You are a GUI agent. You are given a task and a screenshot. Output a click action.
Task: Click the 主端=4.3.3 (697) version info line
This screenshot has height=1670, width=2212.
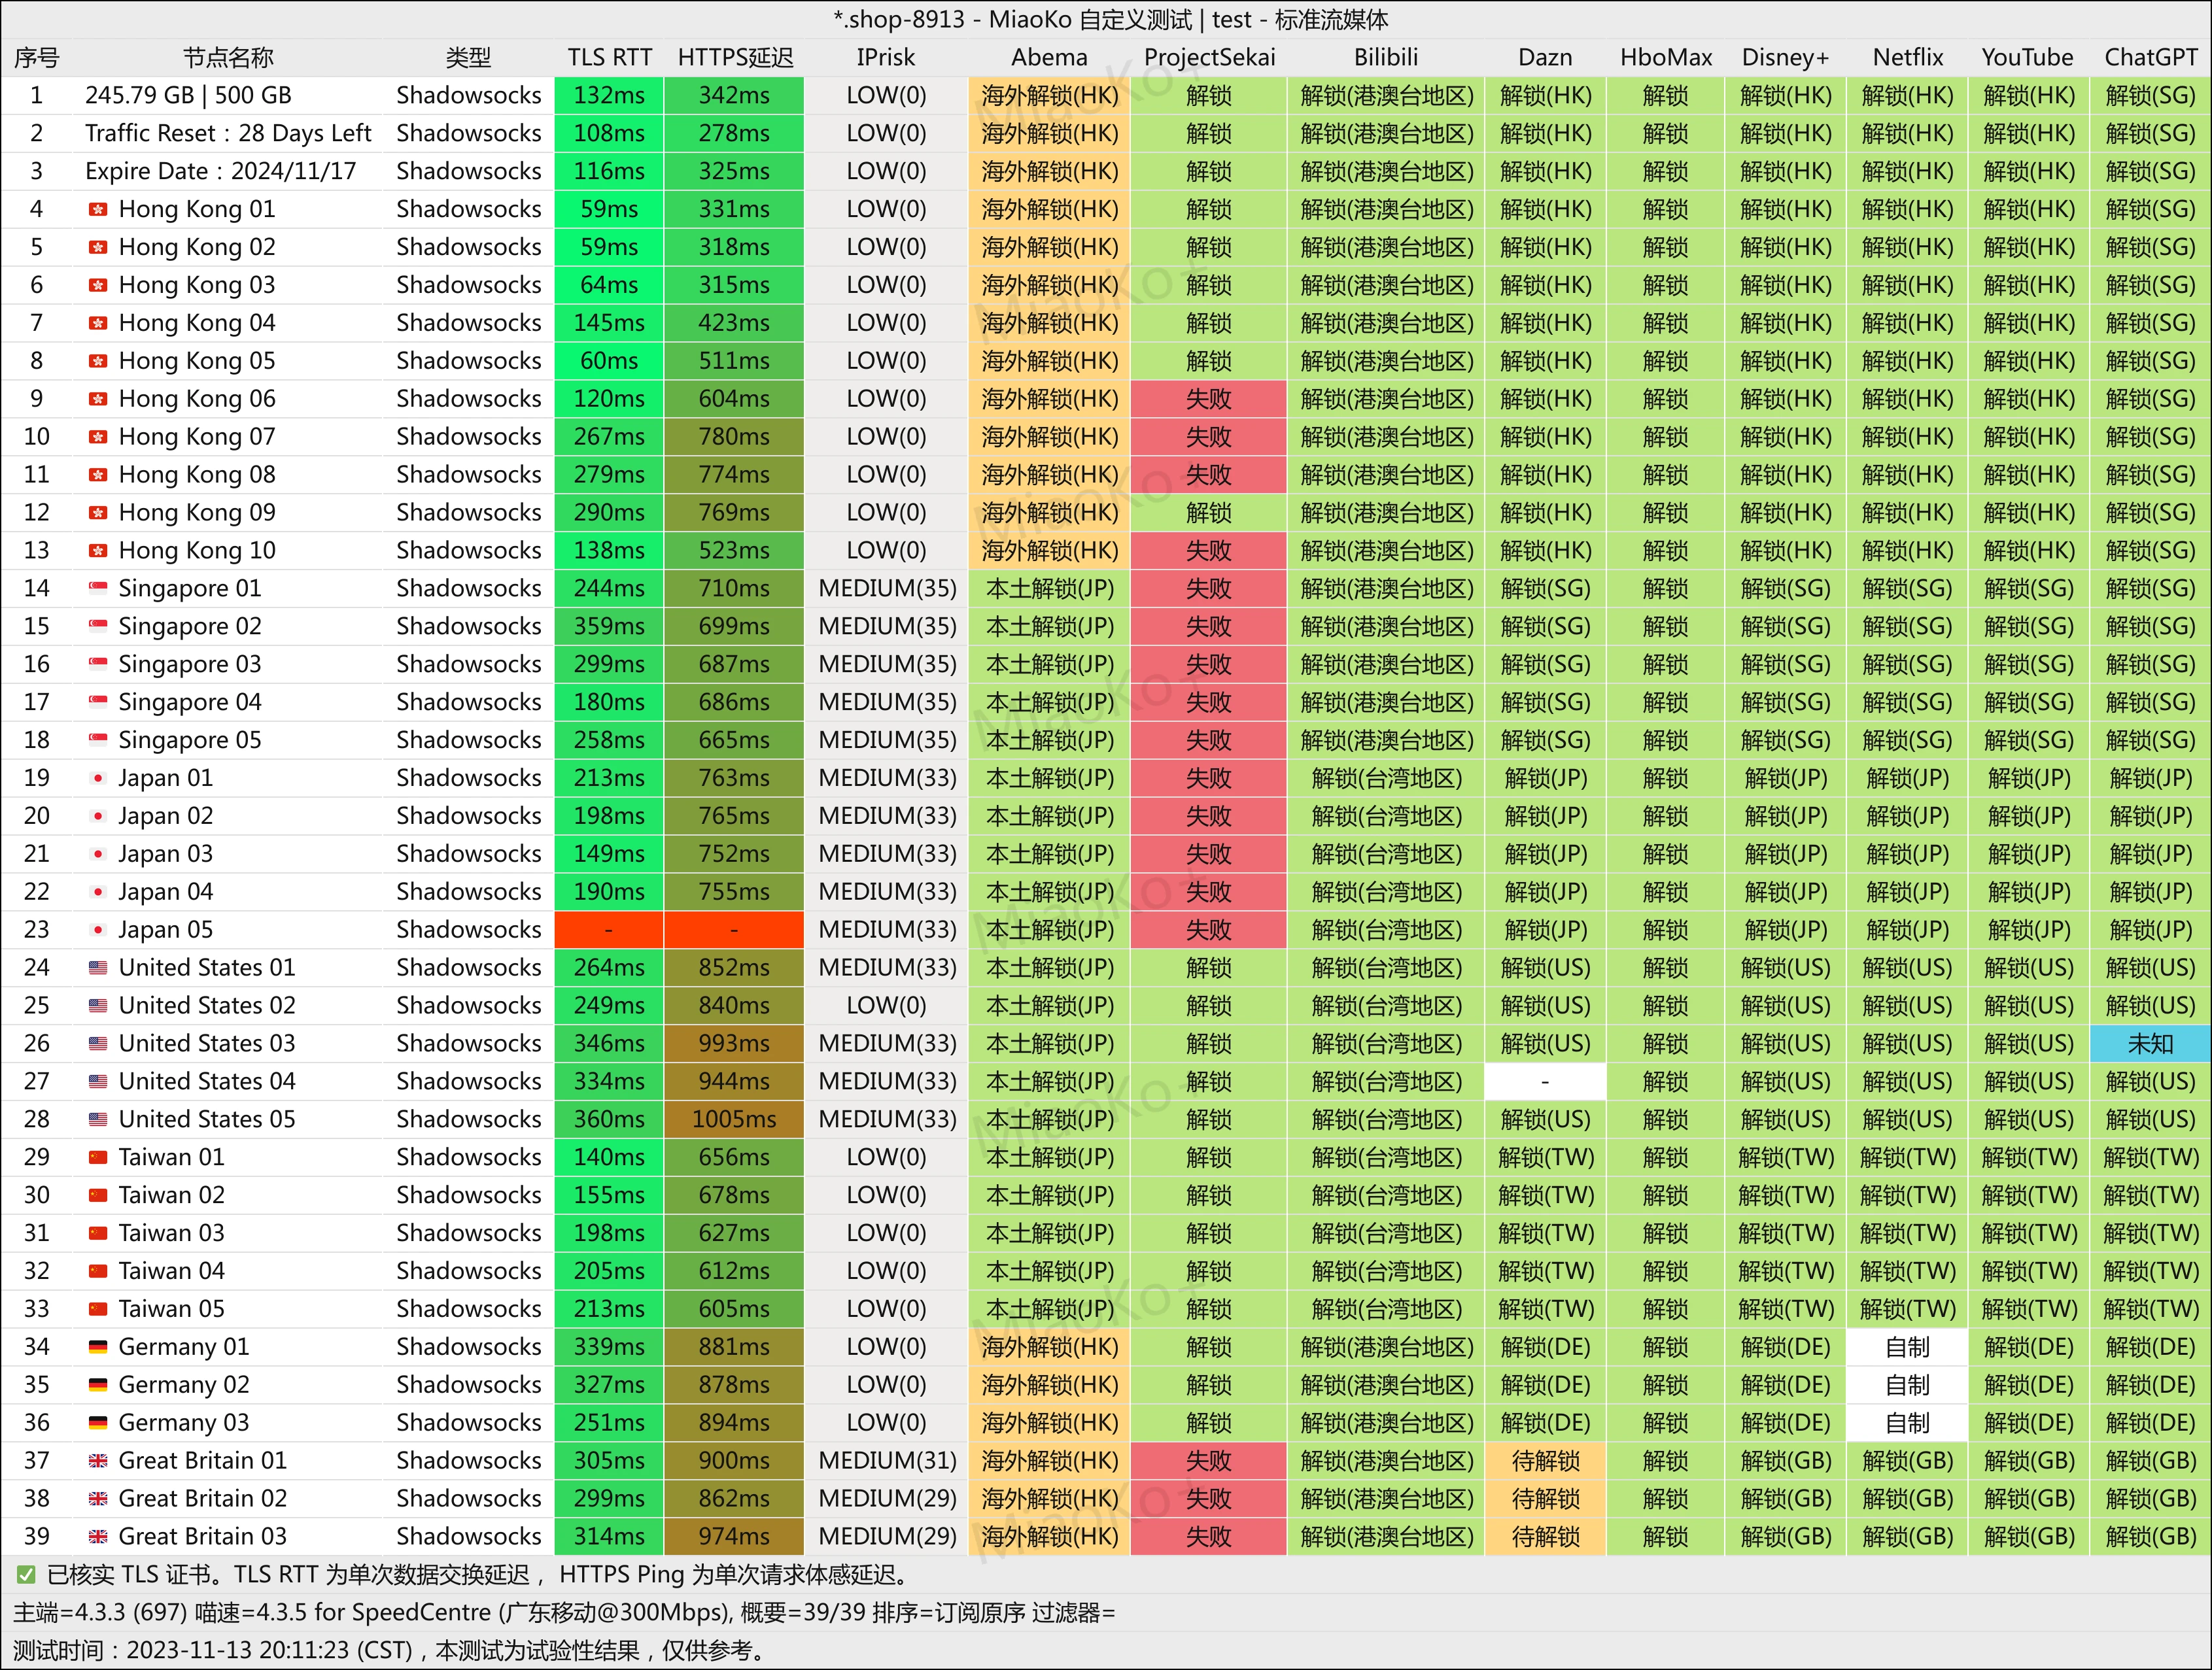click(564, 1613)
